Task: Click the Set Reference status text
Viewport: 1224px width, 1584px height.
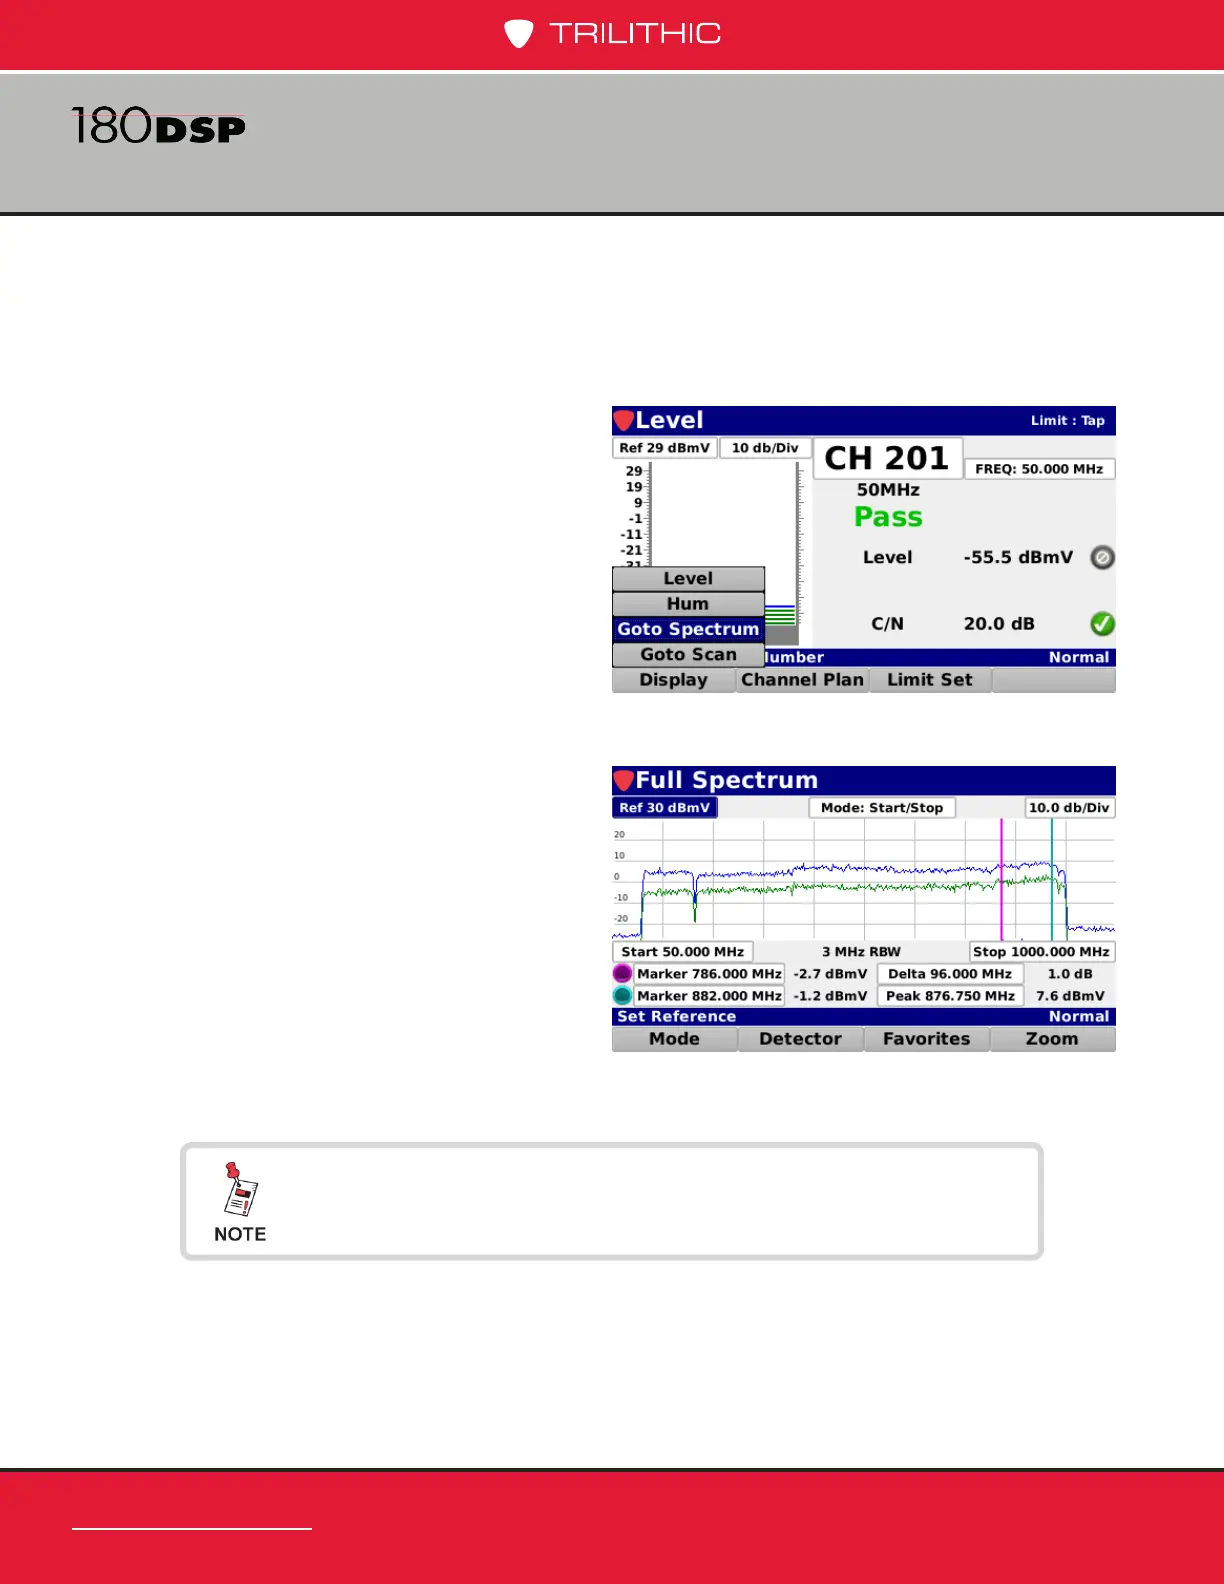Action: 676,1016
